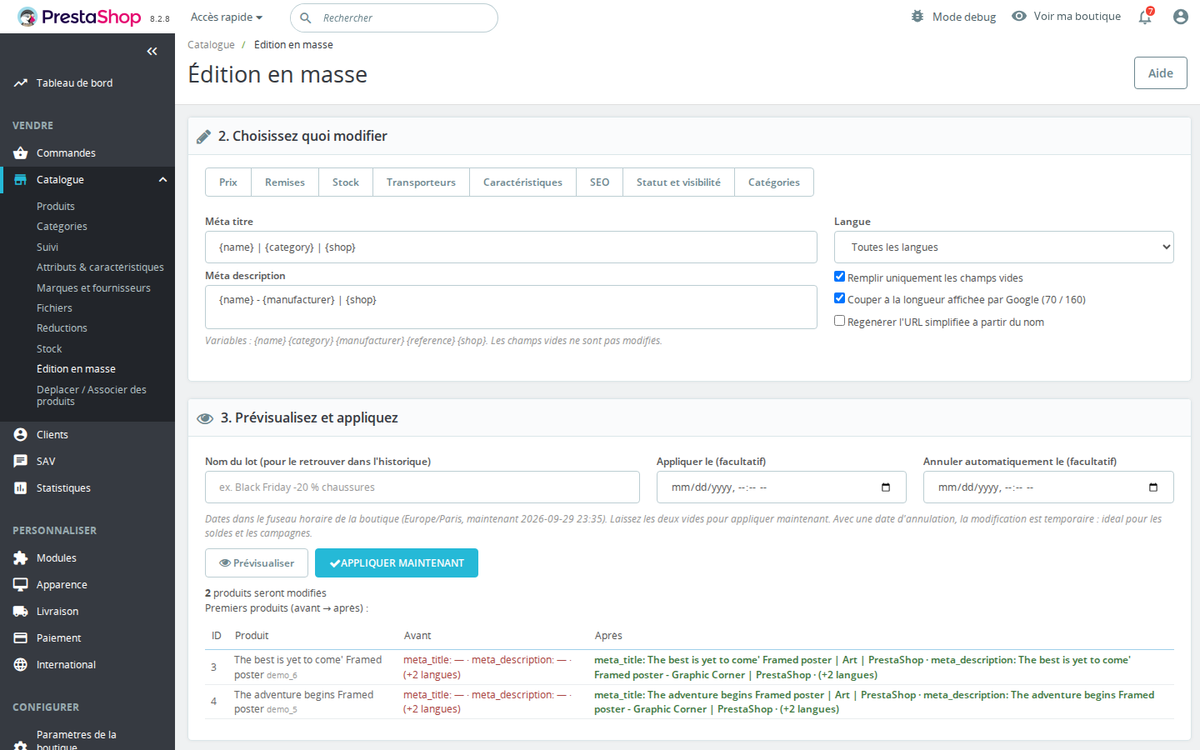Focus the Nom du lot input field
The height and width of the screenshot is (750, 1200).
[x=422, y=487]
